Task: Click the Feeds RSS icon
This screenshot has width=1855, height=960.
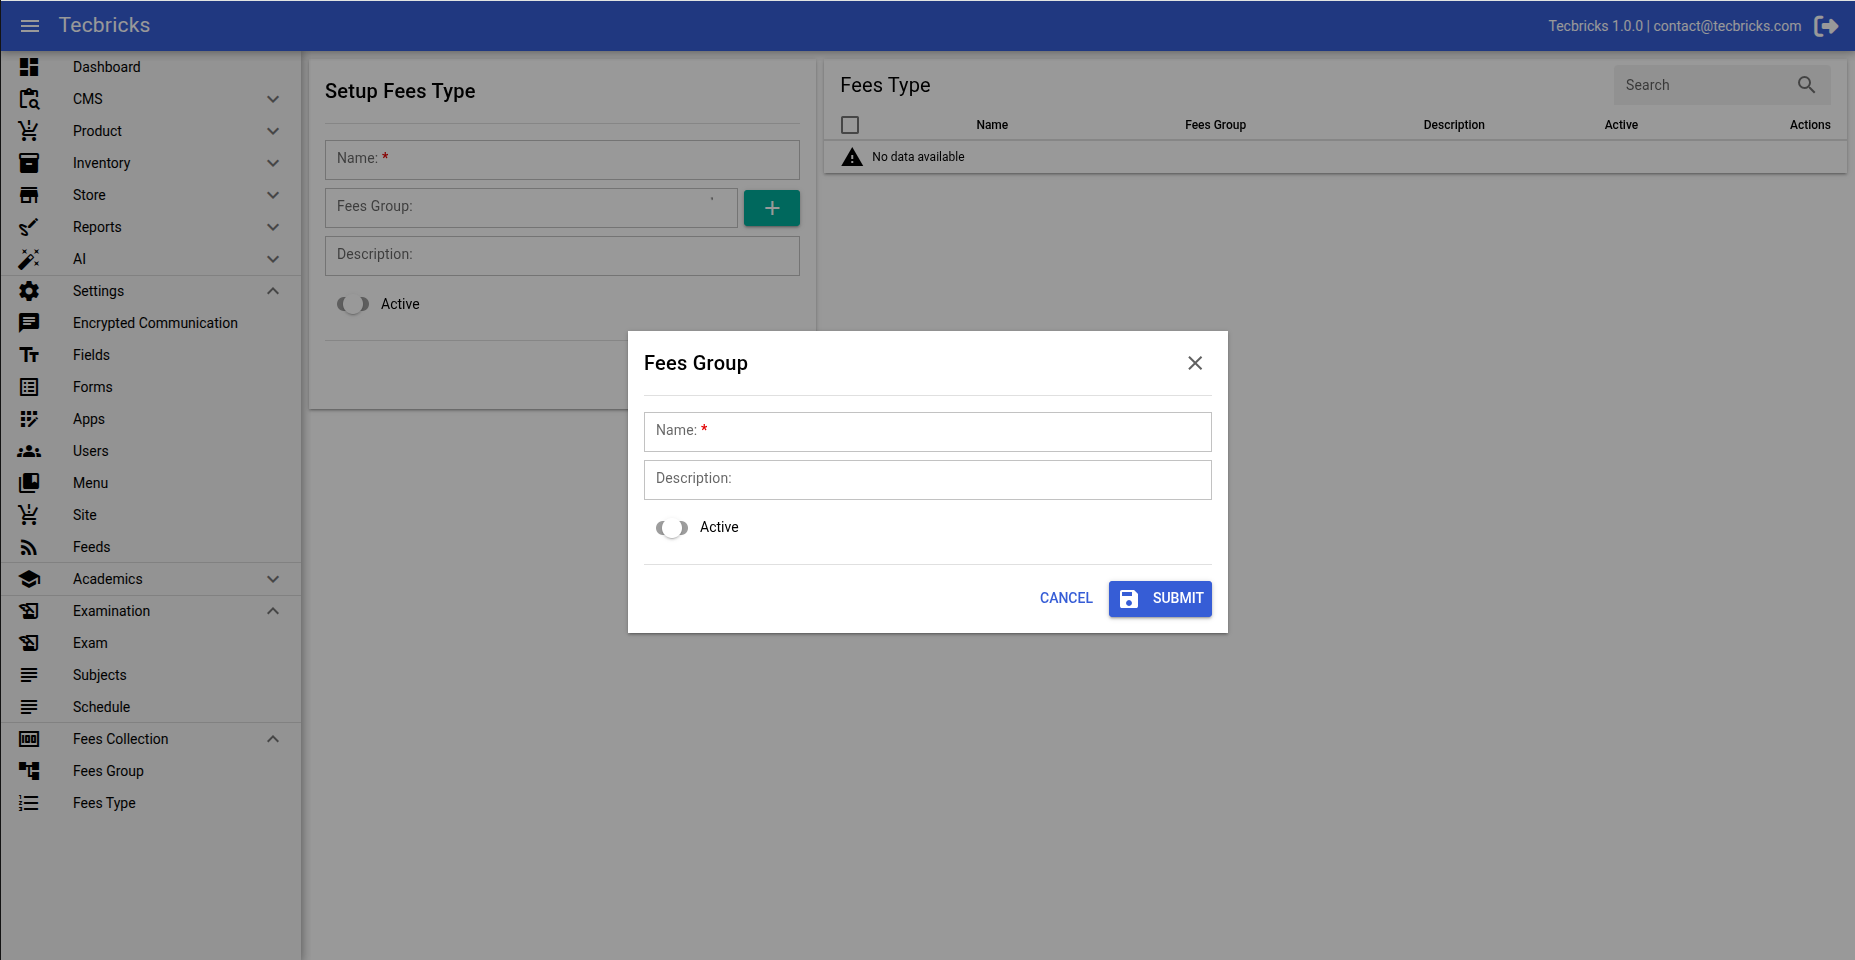Action: click(x=29, y=547)
